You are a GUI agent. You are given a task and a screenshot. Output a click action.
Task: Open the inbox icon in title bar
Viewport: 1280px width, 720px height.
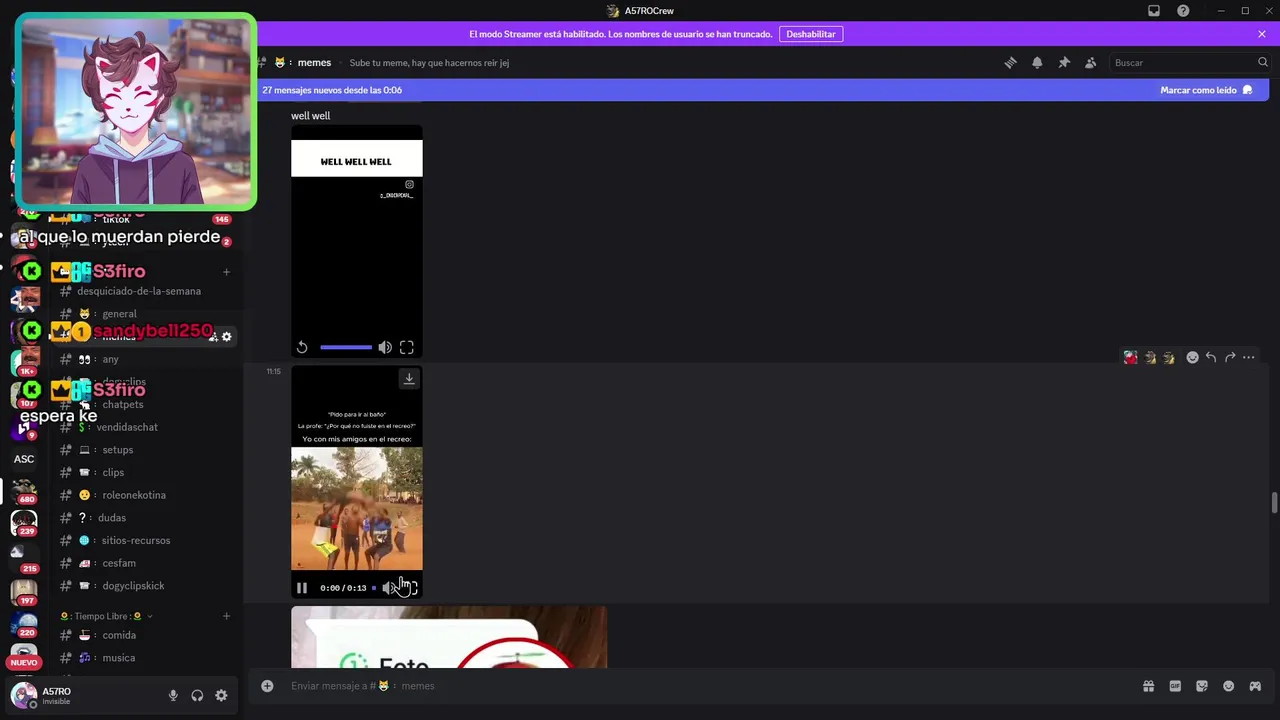1154,11
